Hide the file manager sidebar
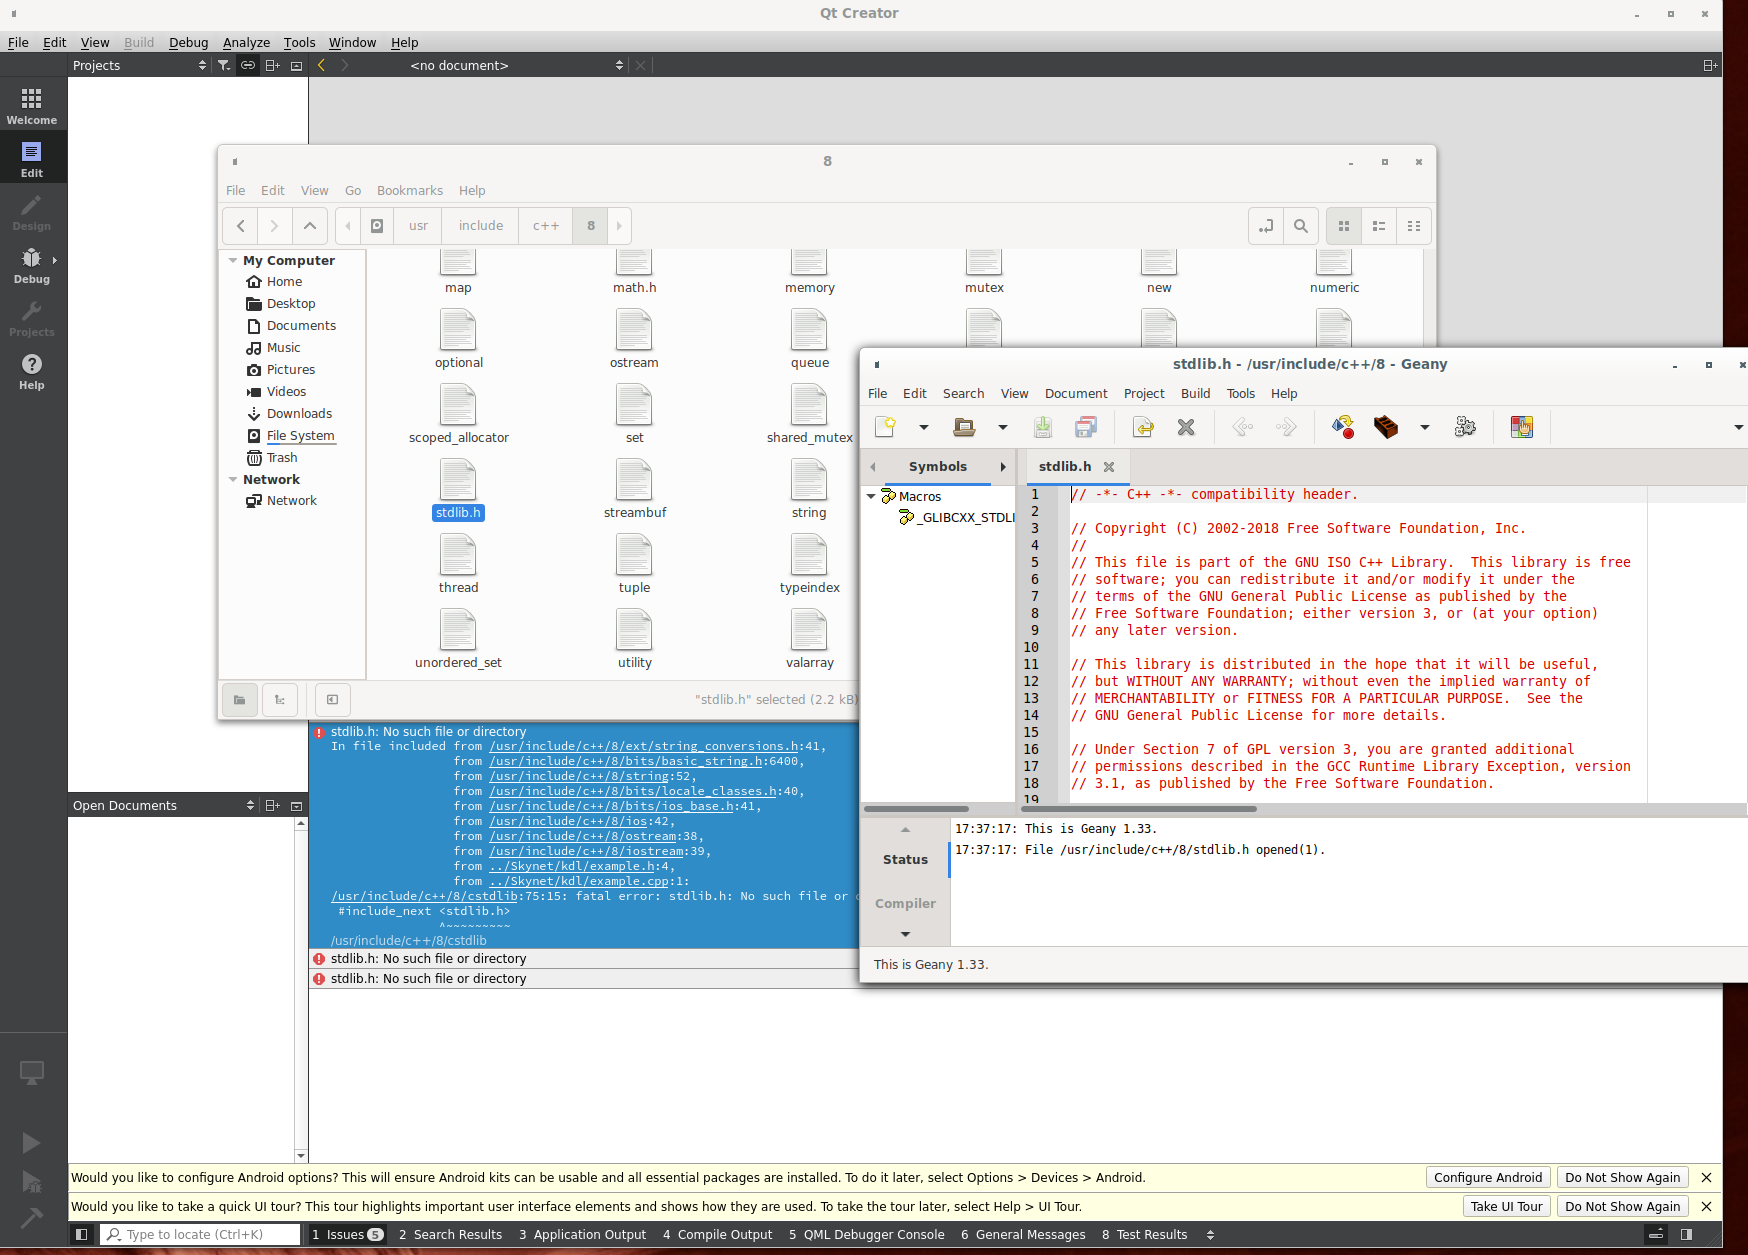 332,700
